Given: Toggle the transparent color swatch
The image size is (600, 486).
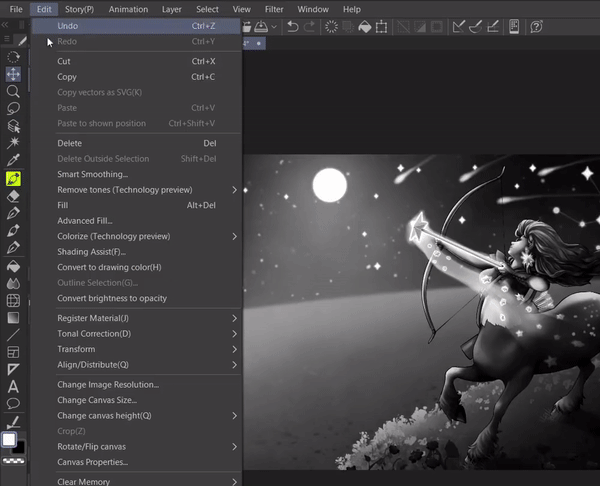Looking at the screenshot, I should point(14,462).
